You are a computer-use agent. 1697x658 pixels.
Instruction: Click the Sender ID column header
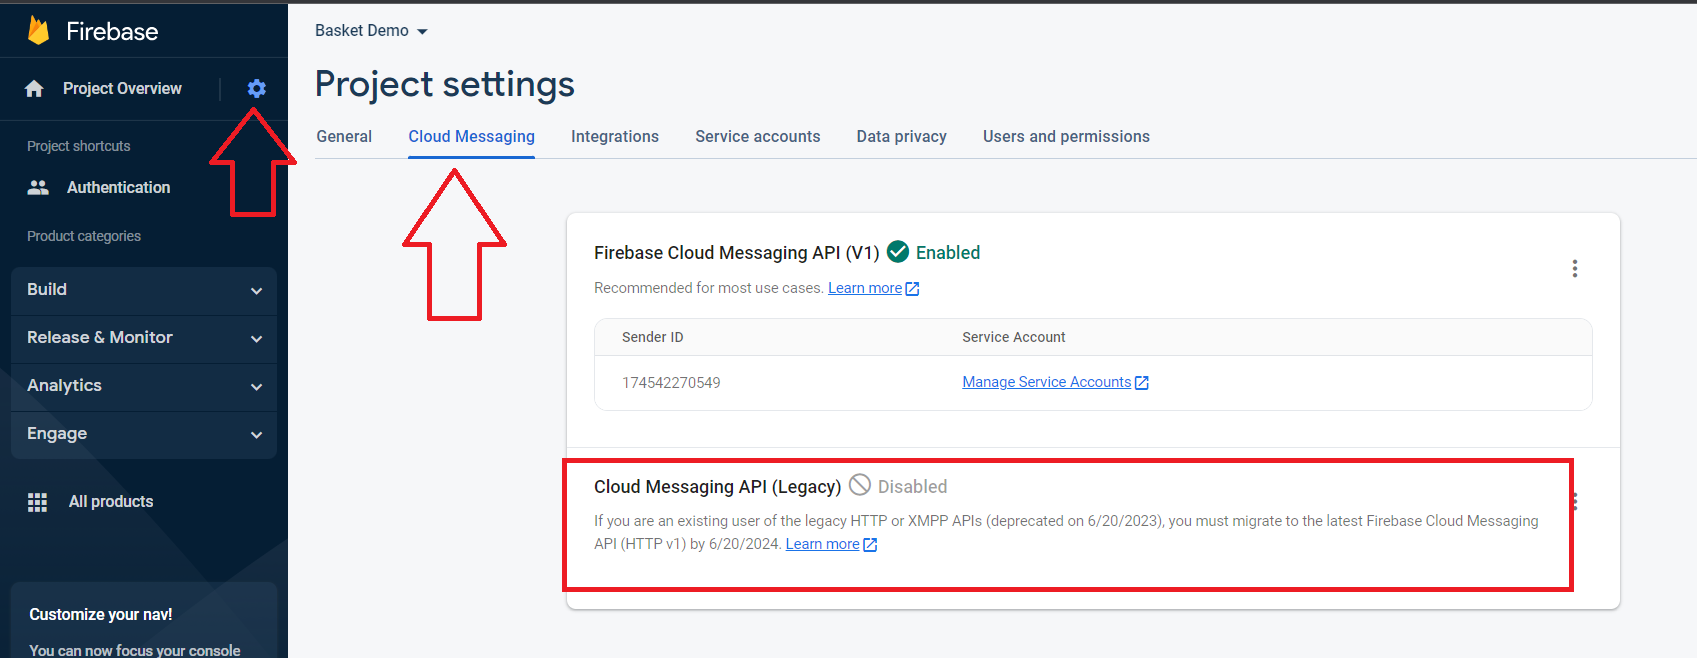point(653,337)
